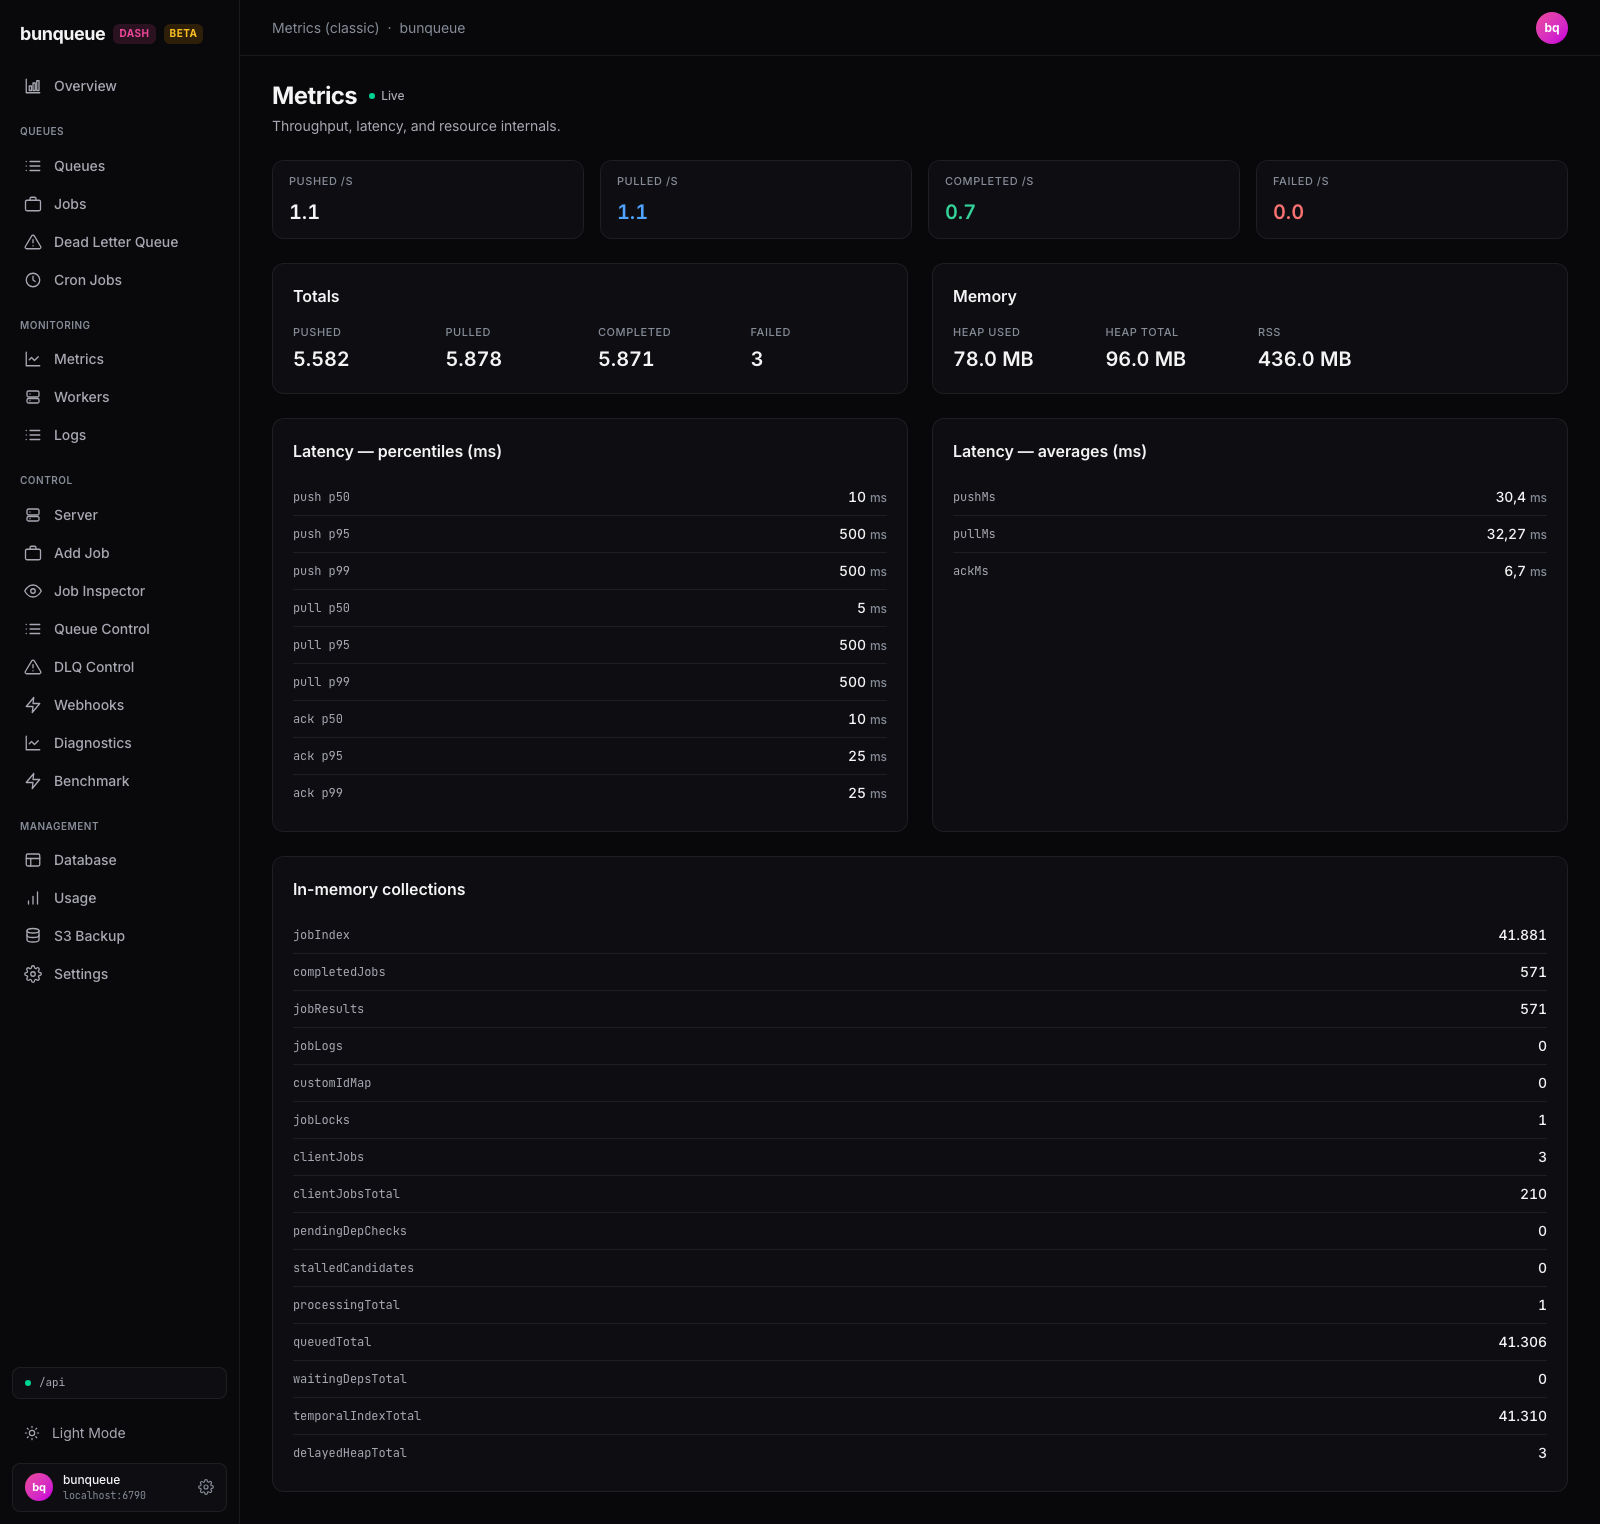
Task: Click the /api connection status box
Action: (119, 1383)
